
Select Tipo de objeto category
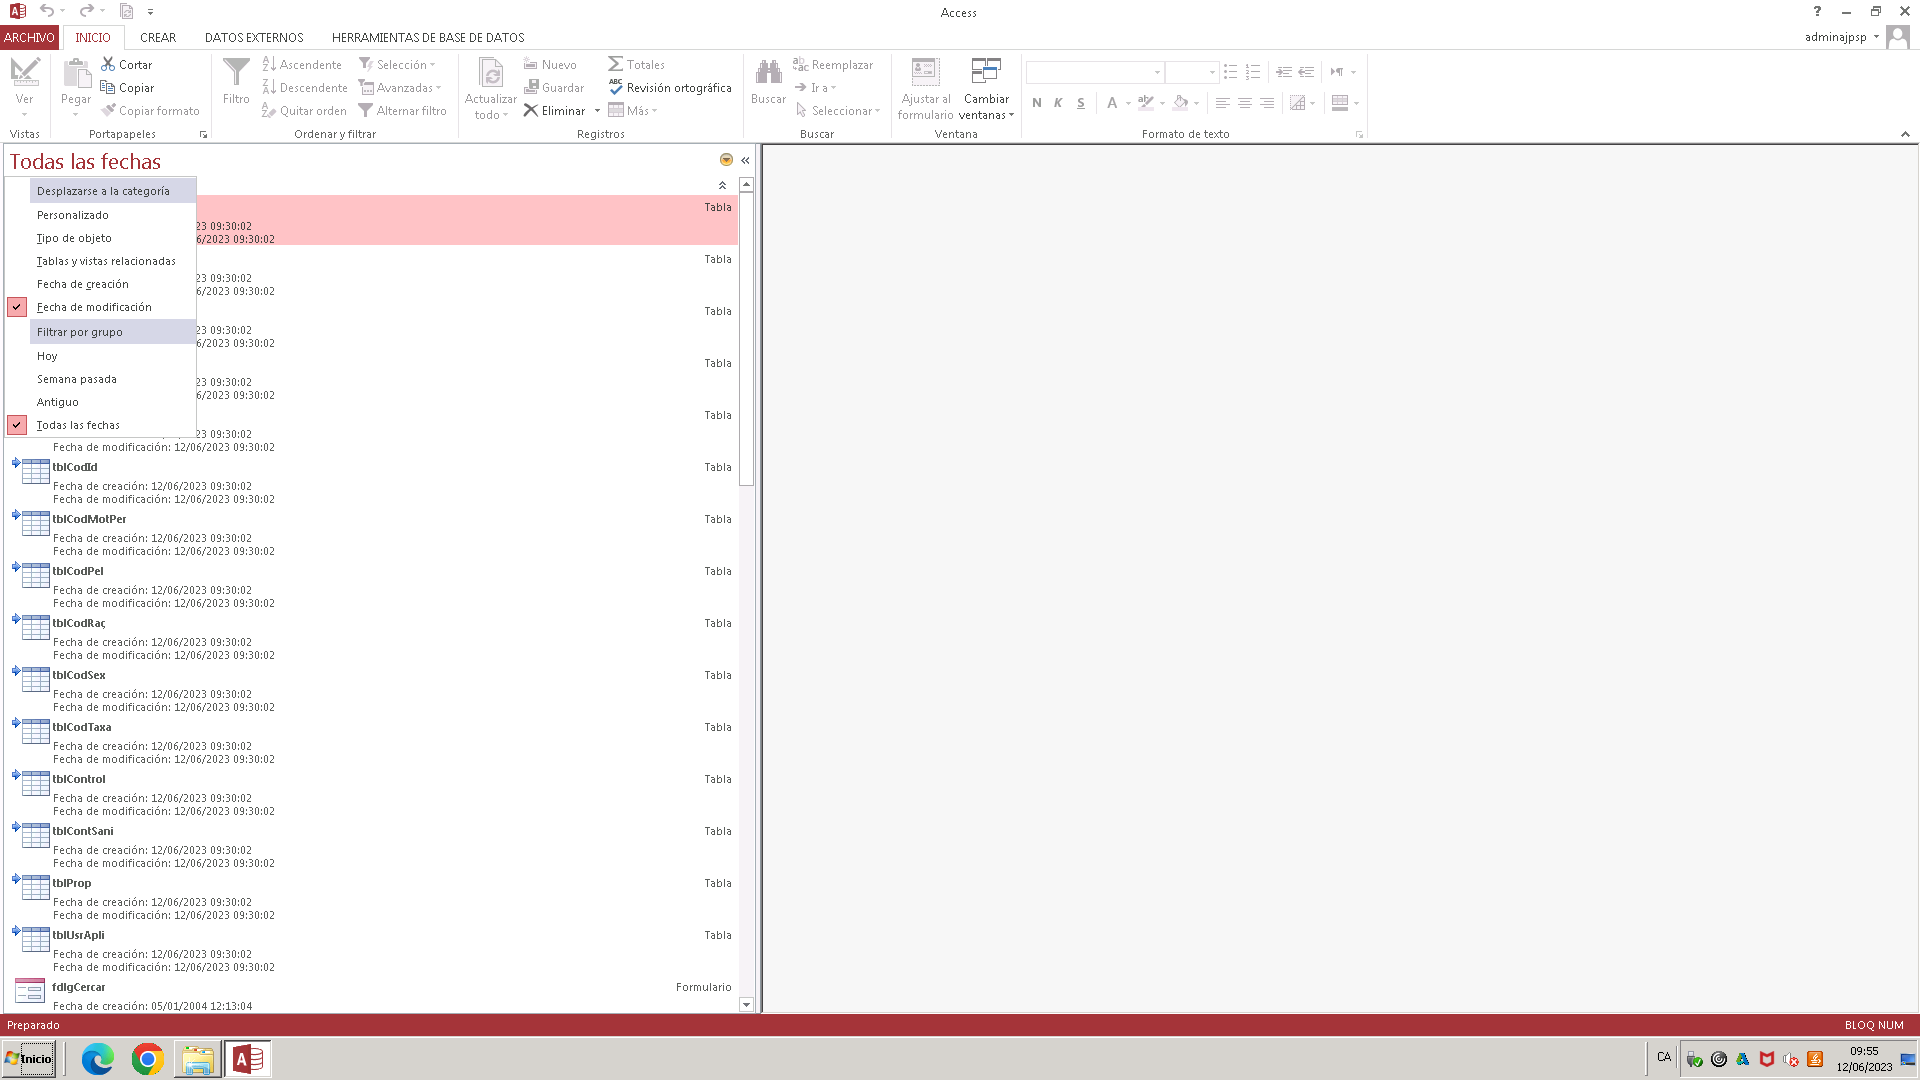click(x=74, y=238)
